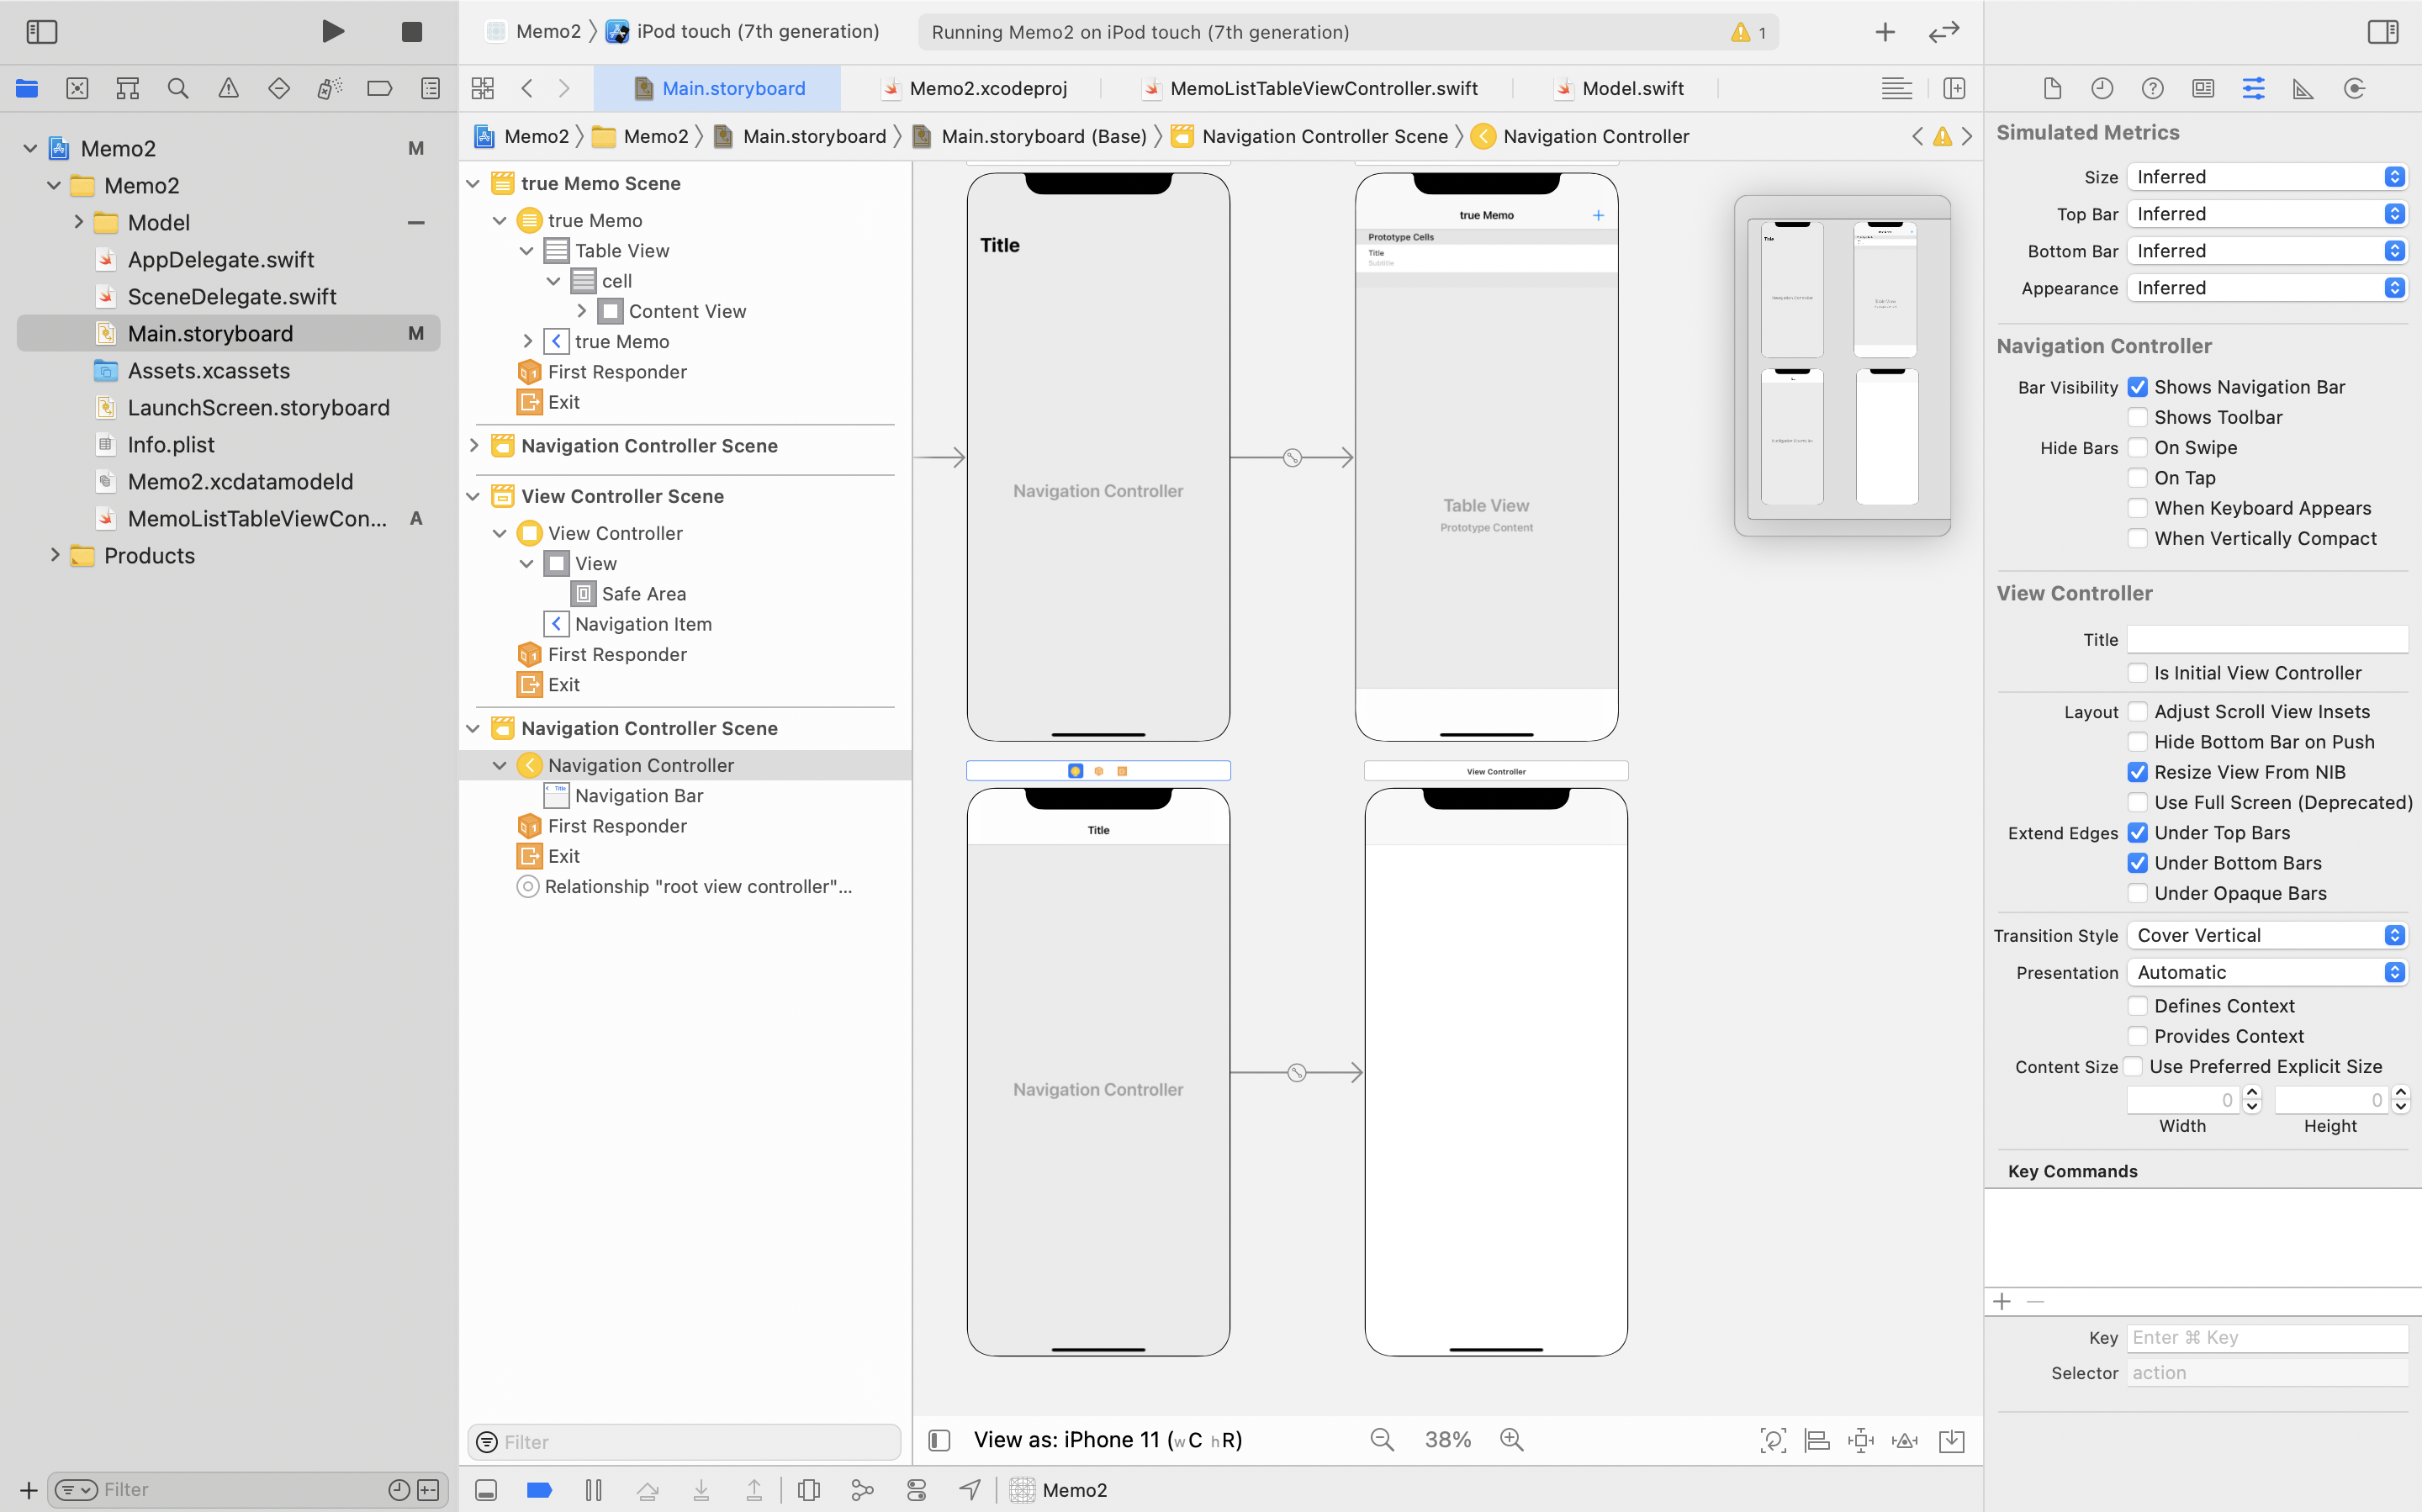
Task: Select AppDelegate.swift in navigator
Action: coord(220,259)
